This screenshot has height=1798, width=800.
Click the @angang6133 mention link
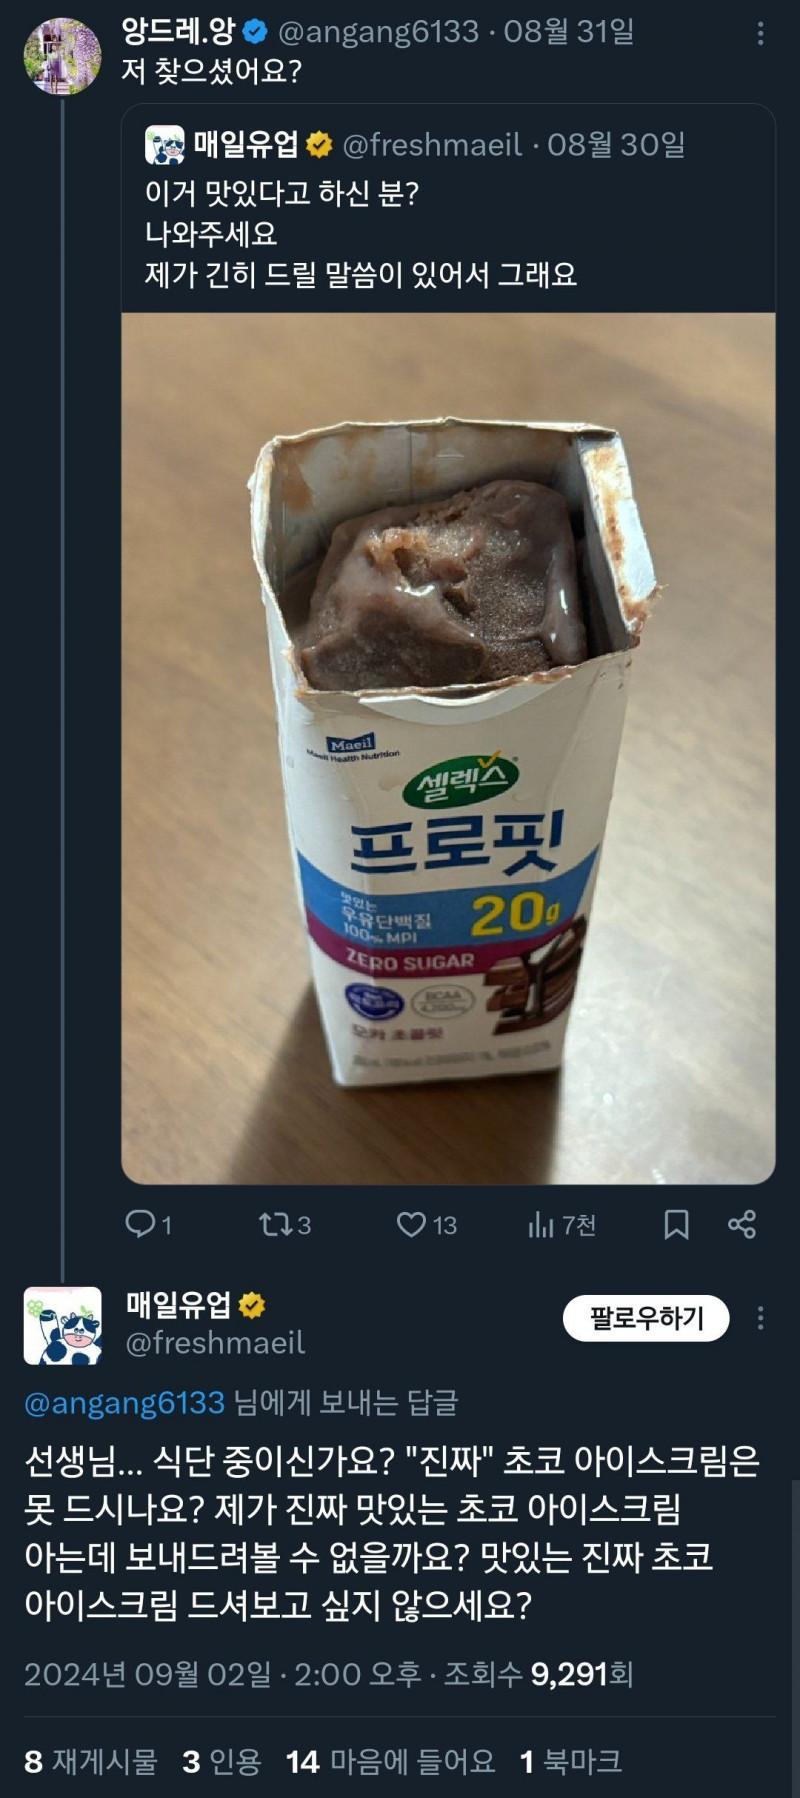124,1403
